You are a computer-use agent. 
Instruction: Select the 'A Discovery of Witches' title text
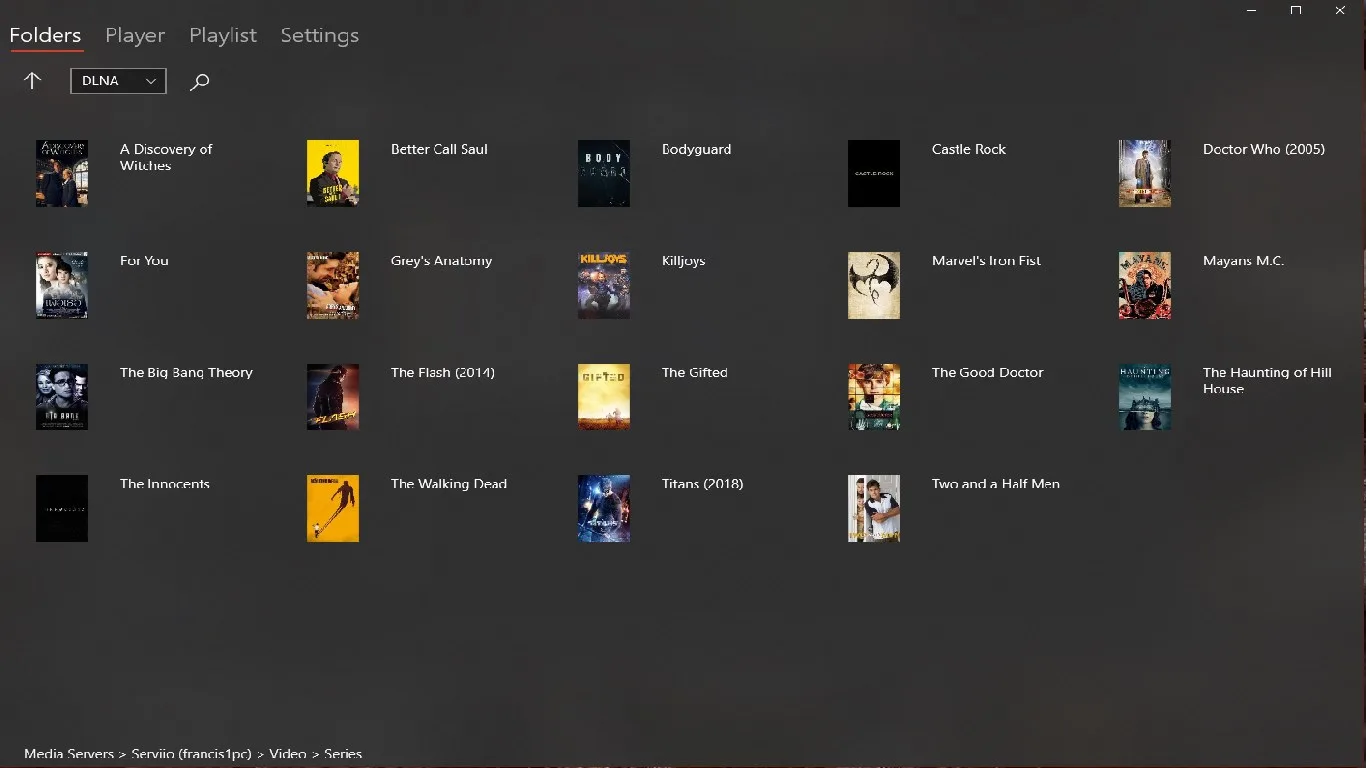point(166,157)
